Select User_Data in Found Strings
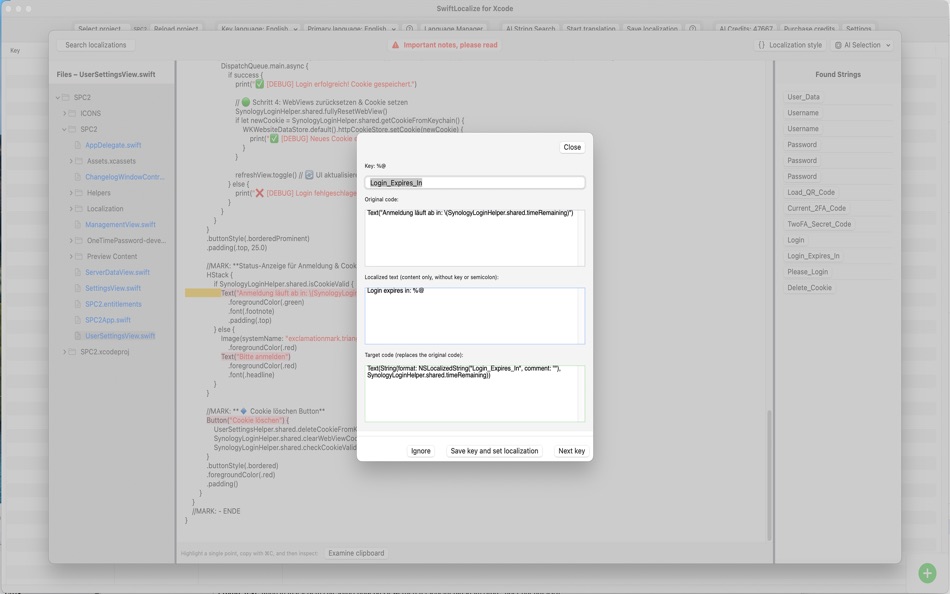This screenshot has height=594, width=950. tap(803, 97)
